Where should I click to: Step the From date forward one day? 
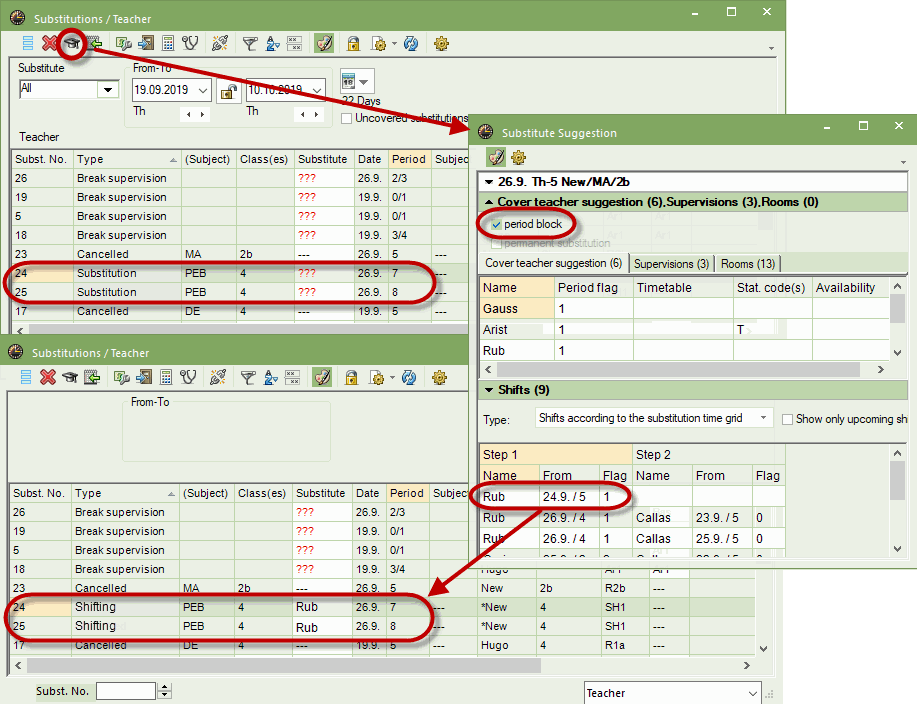(x=202, y=115)
